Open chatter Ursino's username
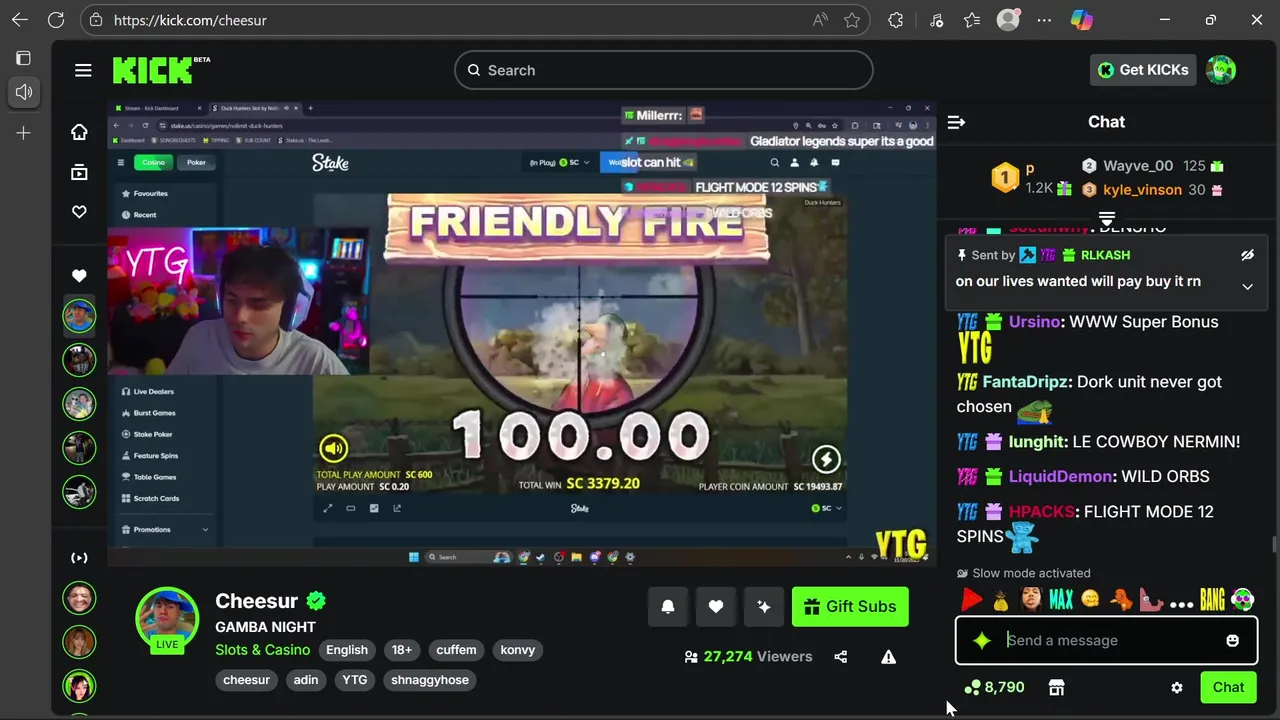 [x=1034, y=322]
